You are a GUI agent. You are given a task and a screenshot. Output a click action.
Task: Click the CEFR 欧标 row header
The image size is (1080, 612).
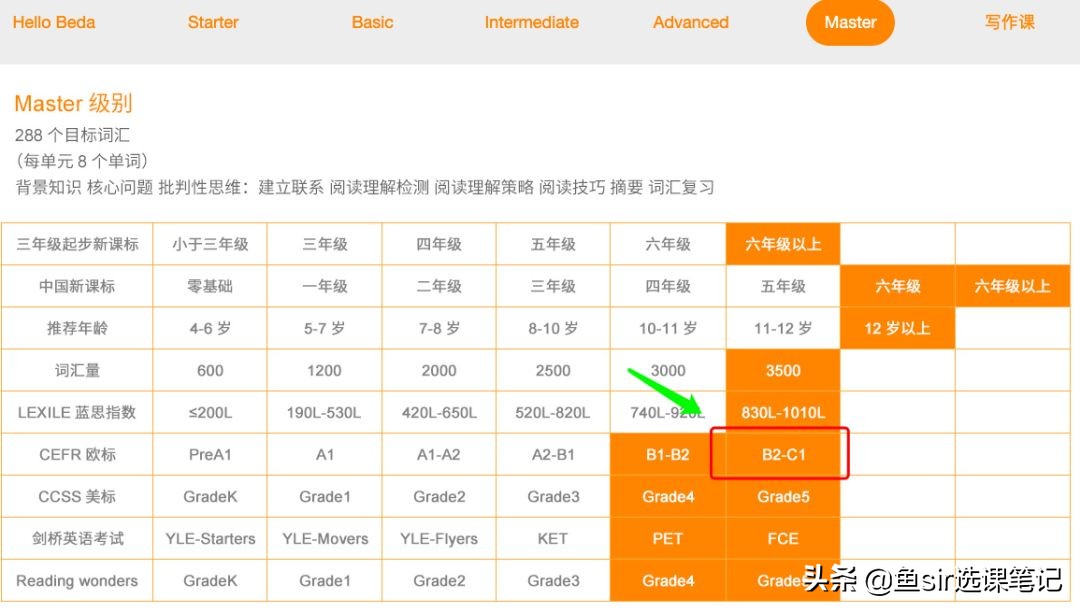point(77,454)
